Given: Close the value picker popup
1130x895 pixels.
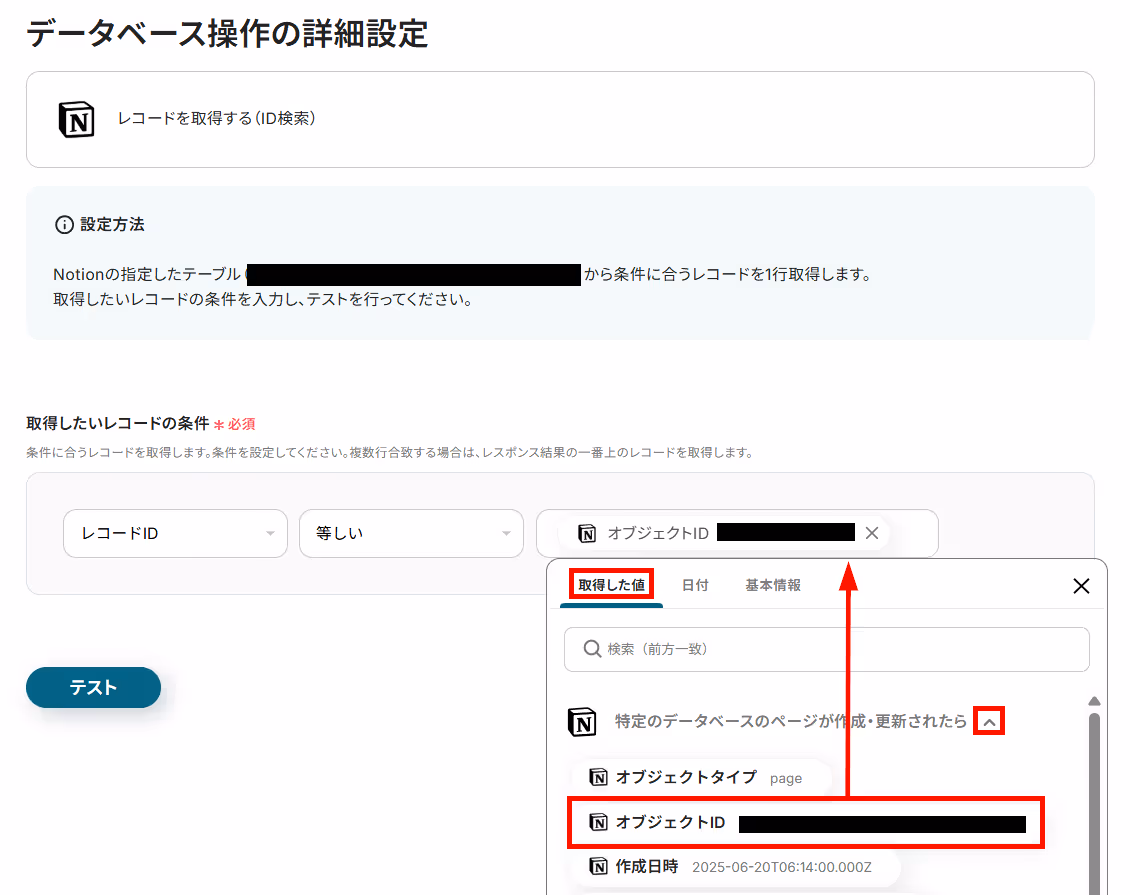Looking at the screenshot, I should tap(1081, 586).
